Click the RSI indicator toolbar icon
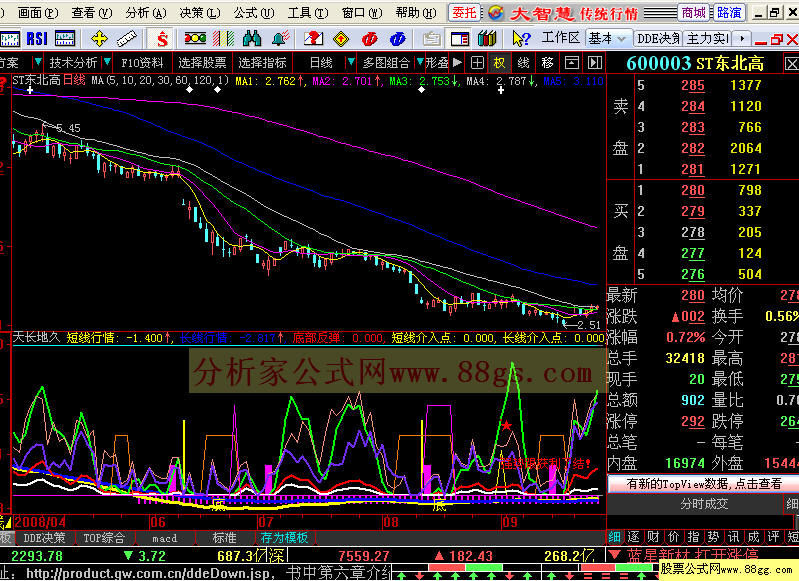 tap(37, 39)
